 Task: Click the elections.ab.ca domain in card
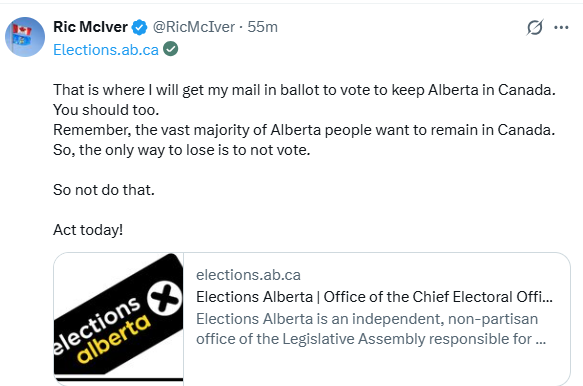[x=248, y=275]
